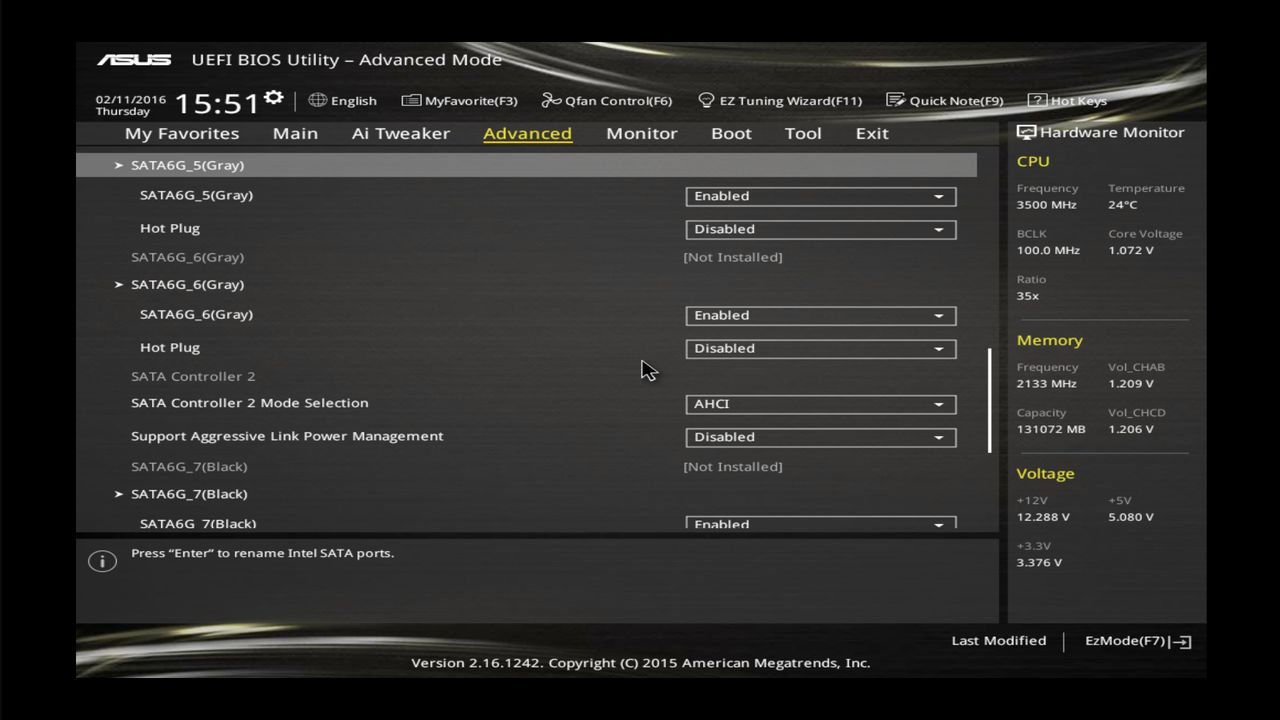Click +12V reading 12.288 V

1043,517
